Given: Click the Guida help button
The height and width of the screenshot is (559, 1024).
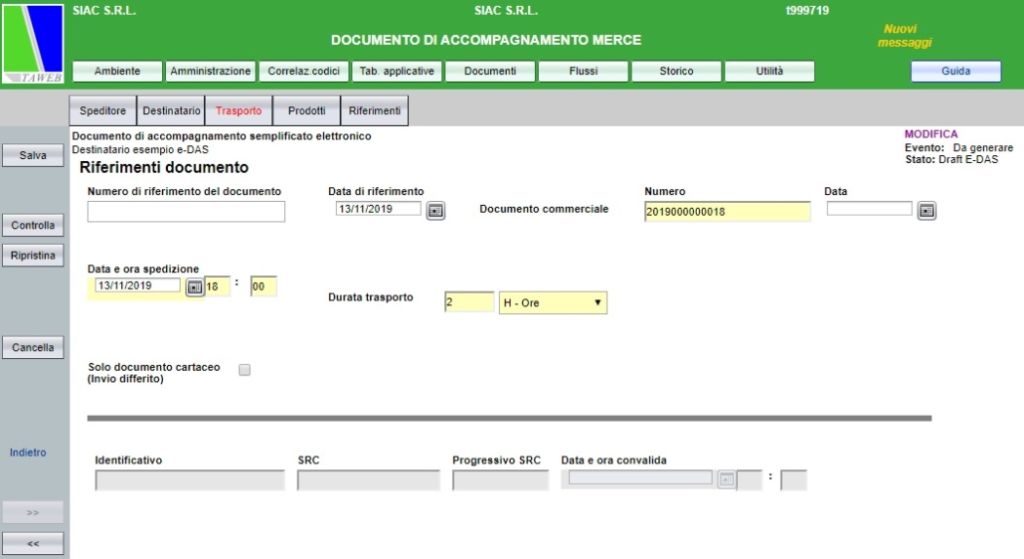Looking at the screenshot, I should (x=955, y=71).
